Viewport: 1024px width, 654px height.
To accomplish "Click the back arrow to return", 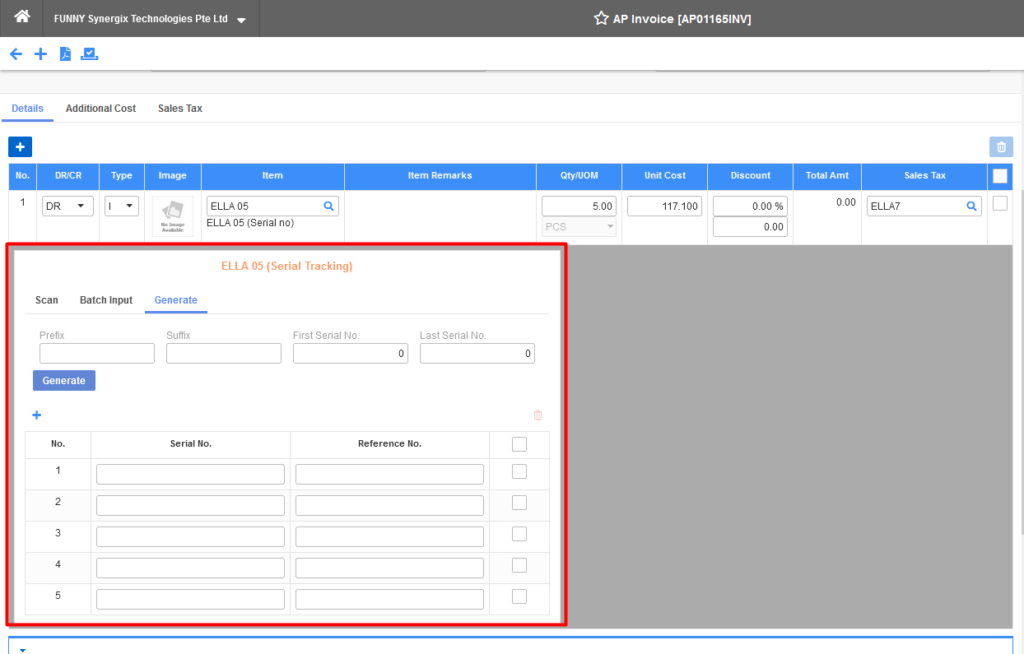I will tap(15, 53).
